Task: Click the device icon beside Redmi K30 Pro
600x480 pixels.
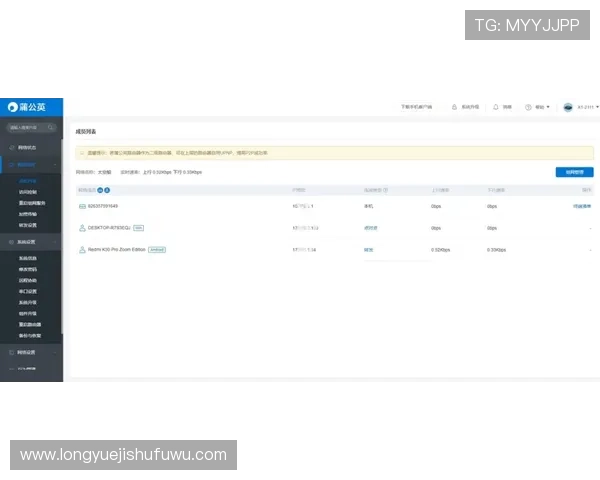Action: click(x=82, y=249)
